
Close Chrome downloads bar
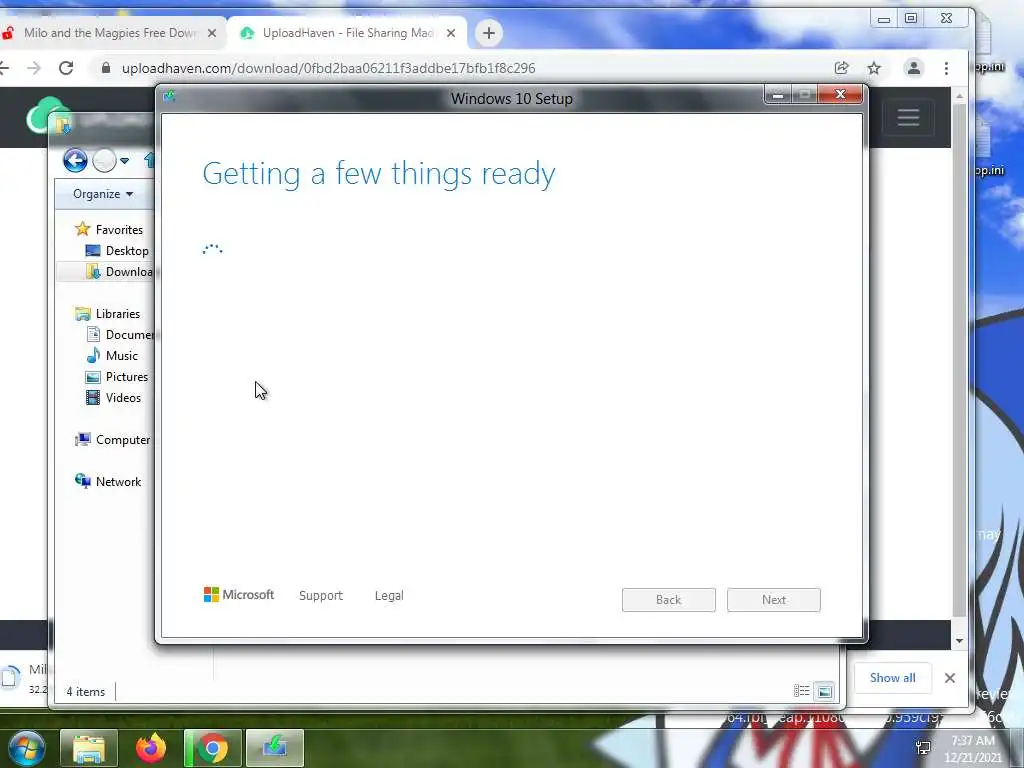[x=950, y=678]
